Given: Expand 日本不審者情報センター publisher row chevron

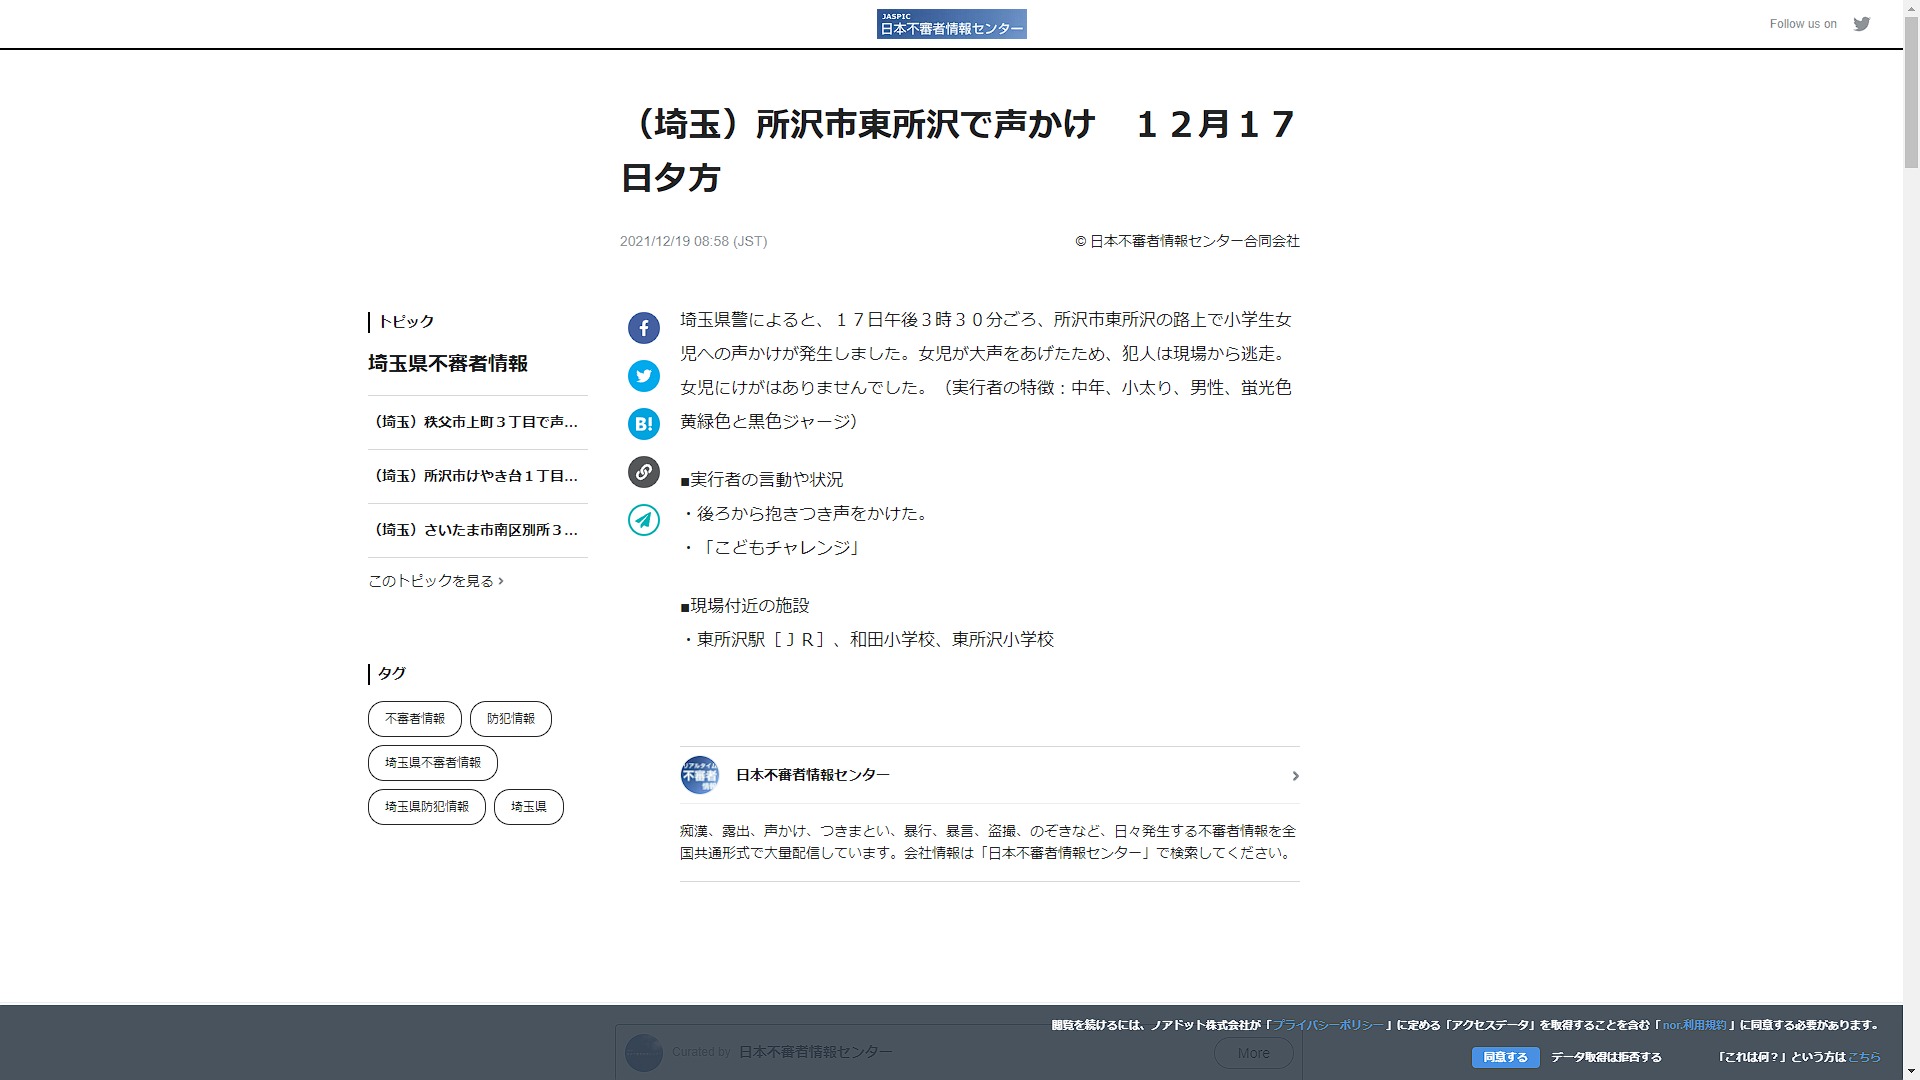Looking at the screenshot, I should [x=1295, y=776].
